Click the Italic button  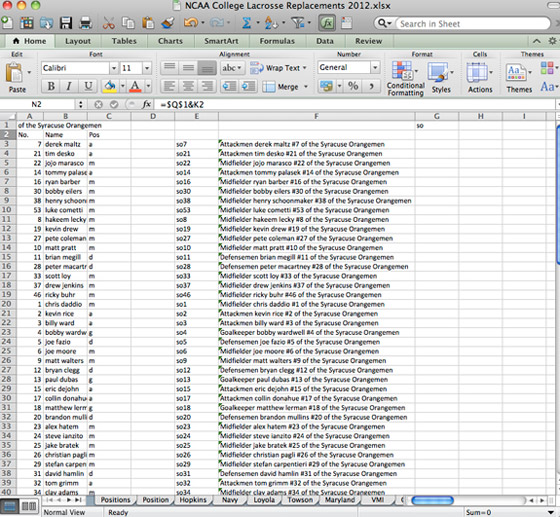[x=69, y=86]
